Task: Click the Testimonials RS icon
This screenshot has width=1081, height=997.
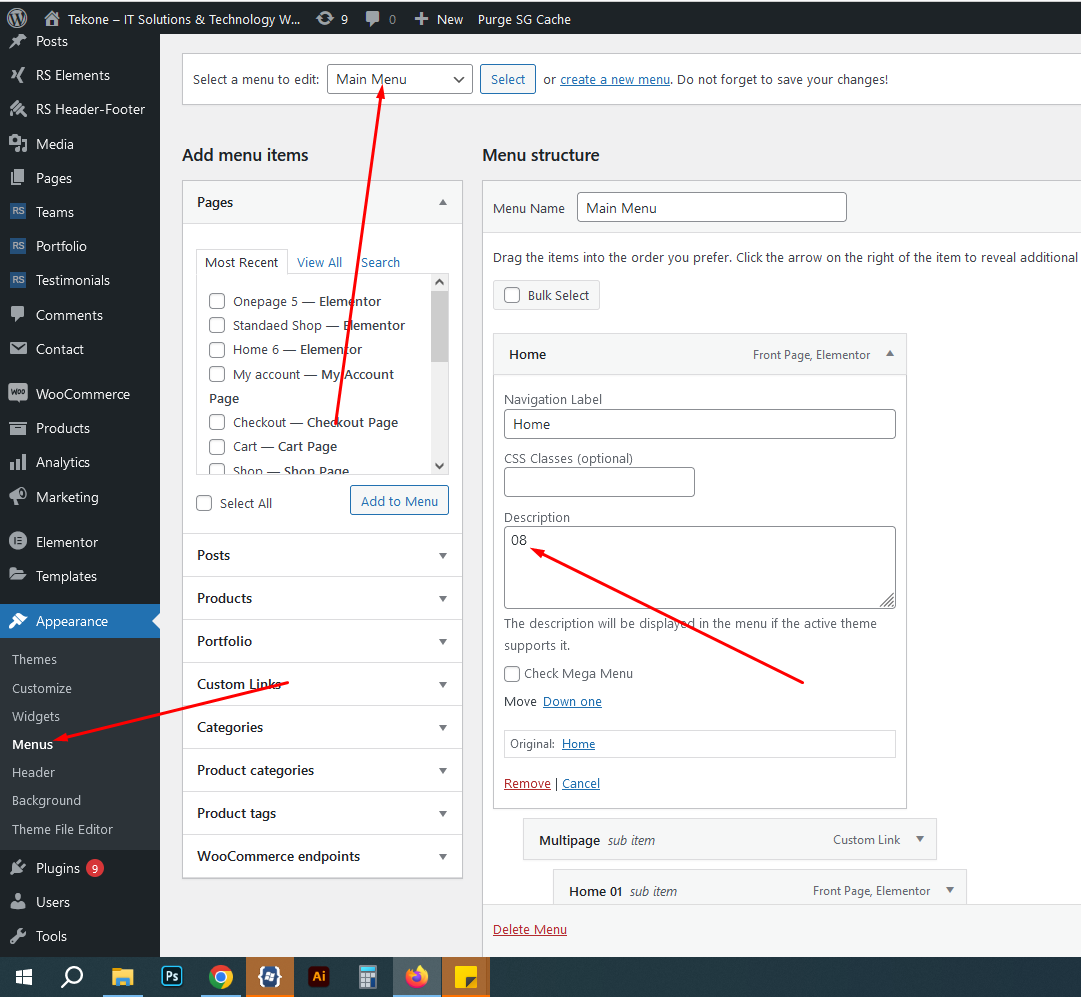Action: coord(18,279)
